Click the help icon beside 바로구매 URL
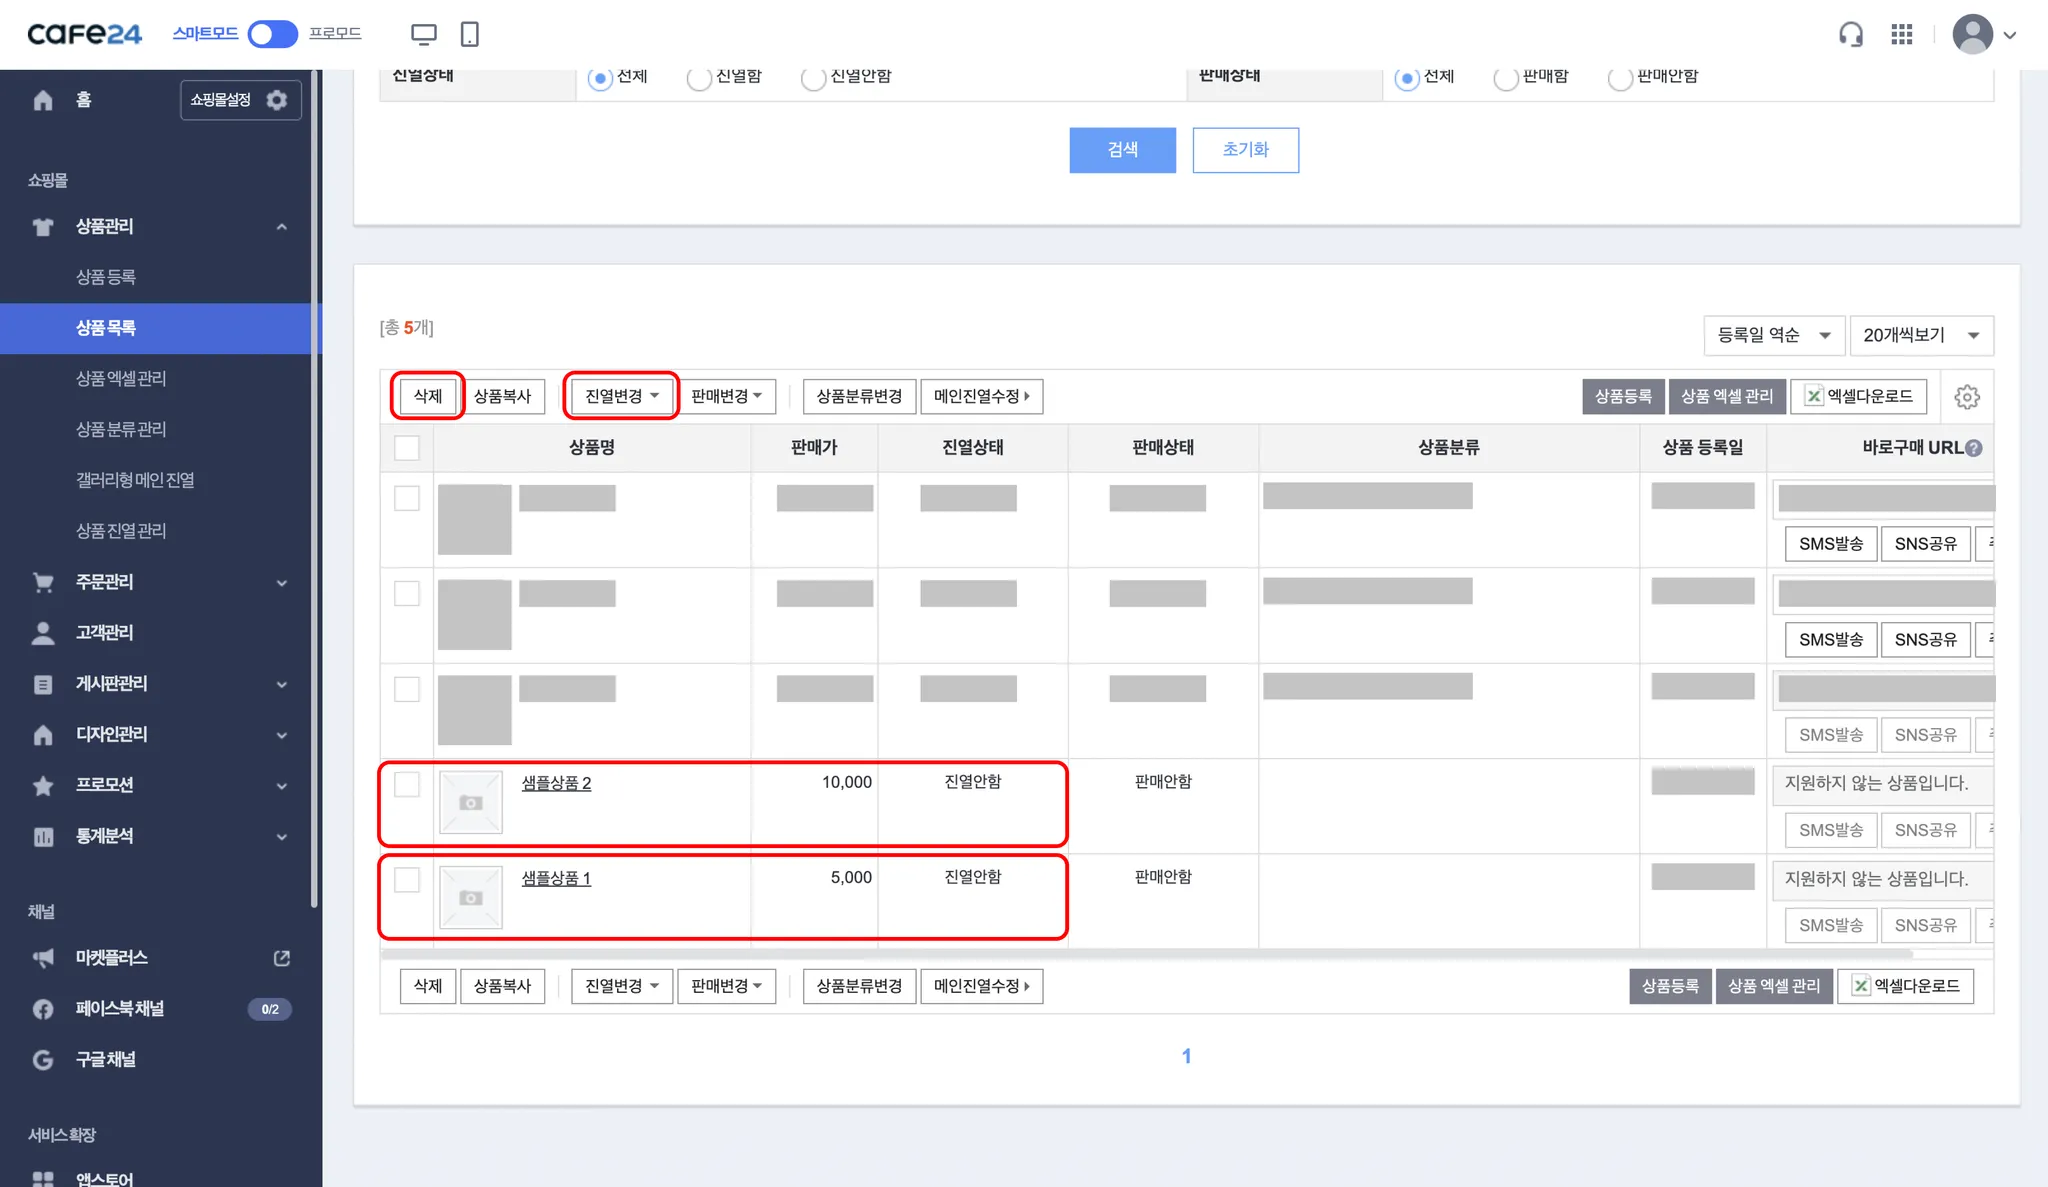 pyautogui.click(x=1973, y=448)
